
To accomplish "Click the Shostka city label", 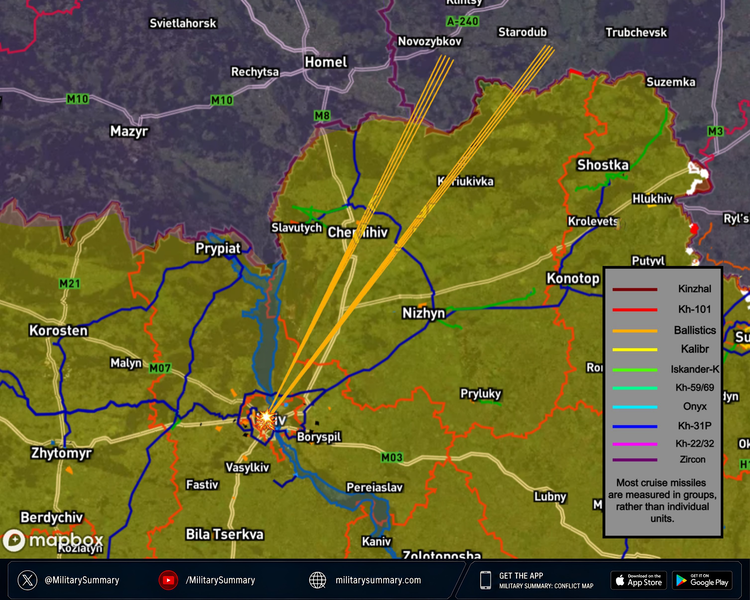I will tap(603, 165).
